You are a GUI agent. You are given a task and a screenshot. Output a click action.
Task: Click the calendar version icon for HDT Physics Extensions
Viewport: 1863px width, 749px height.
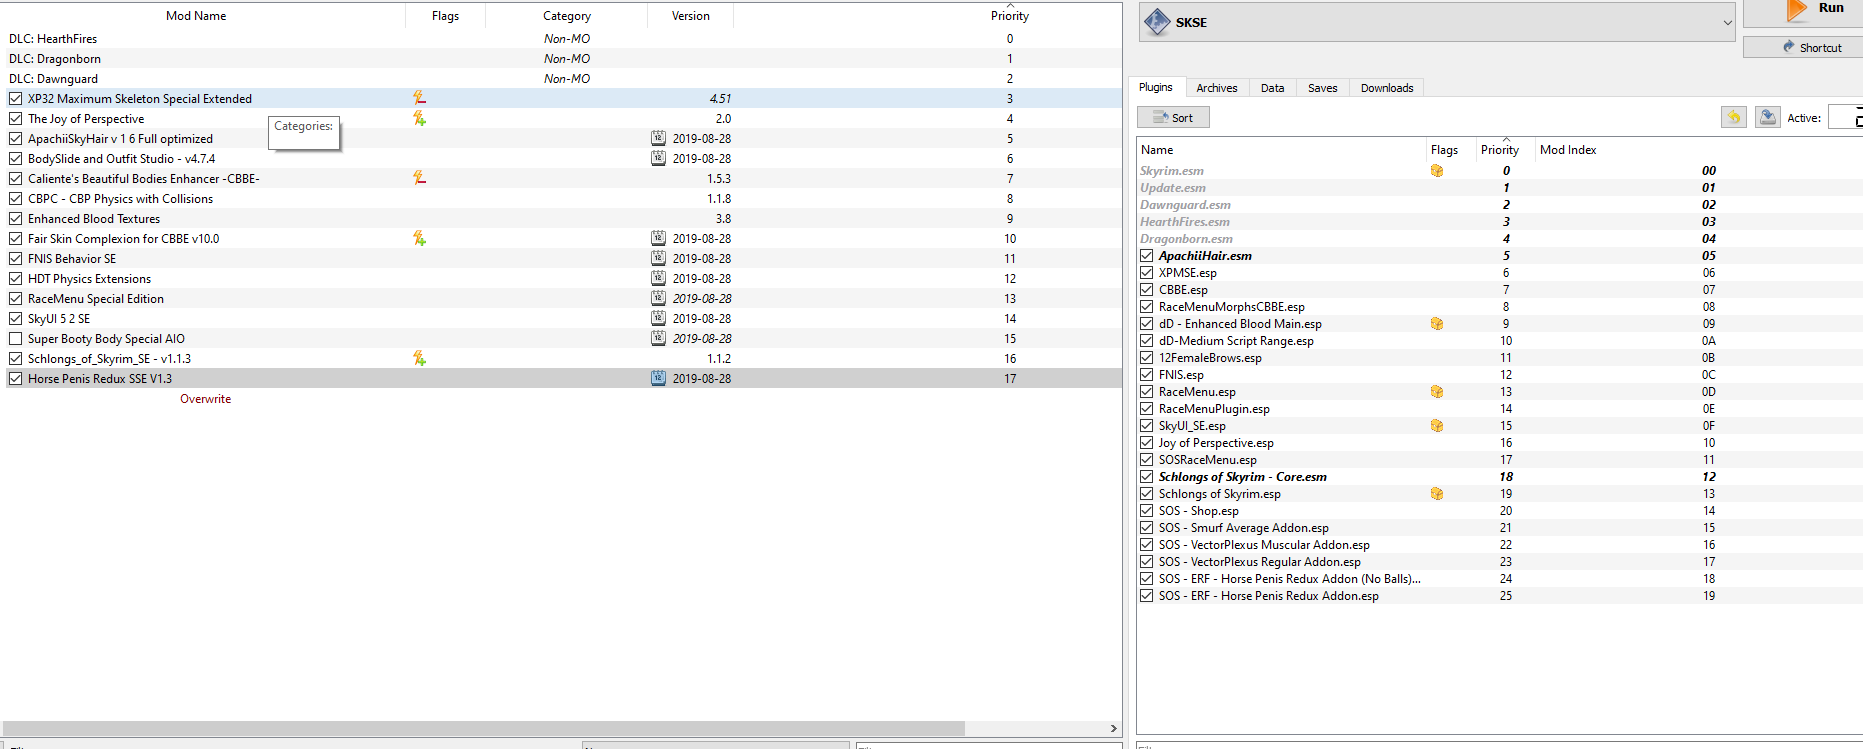point(658,278)
